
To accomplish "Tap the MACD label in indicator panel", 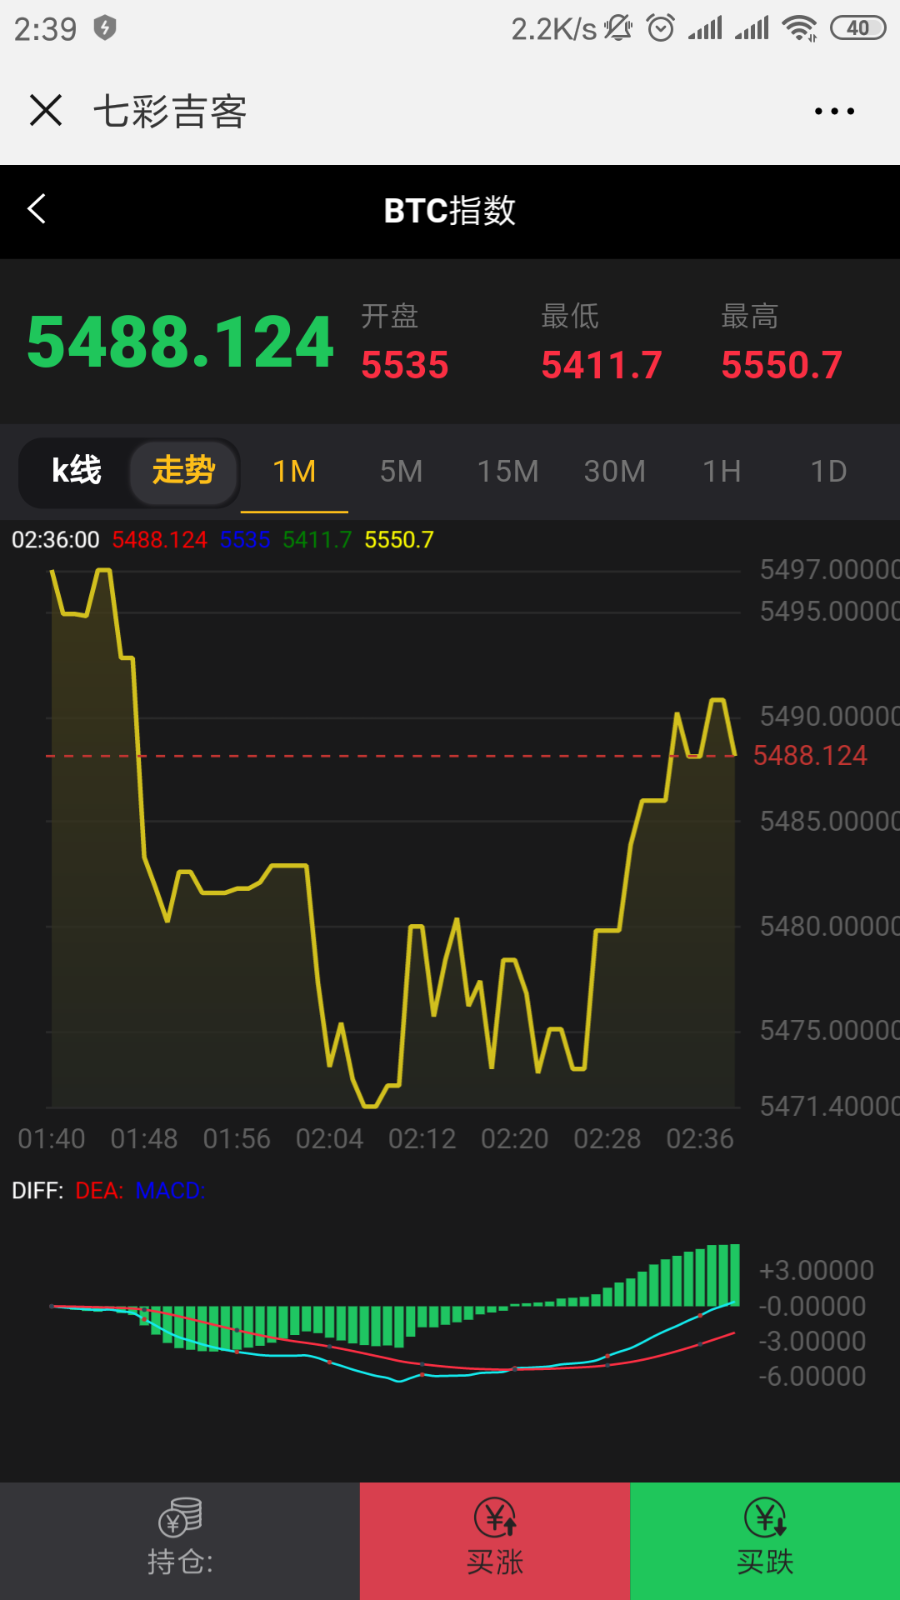I will (x=168, y=1191).
